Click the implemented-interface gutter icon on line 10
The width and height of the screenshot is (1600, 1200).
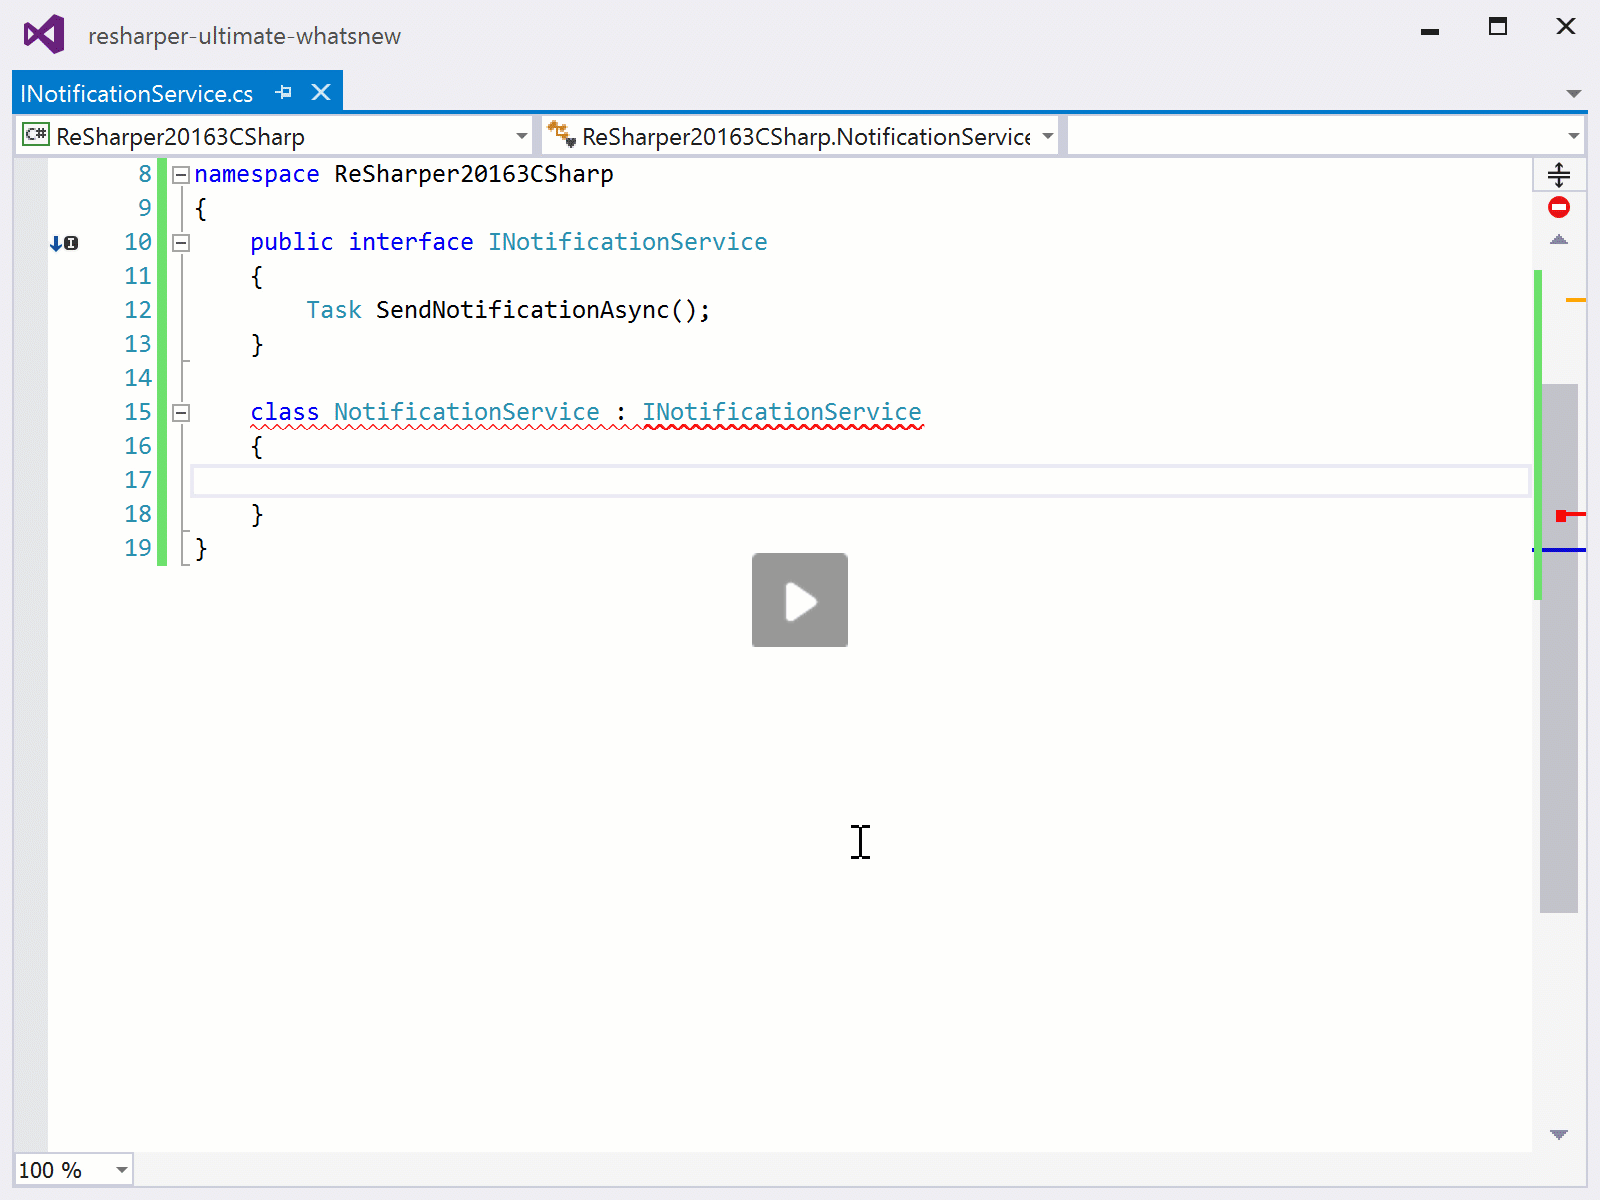pyautogui.click(x=64, y=243)
